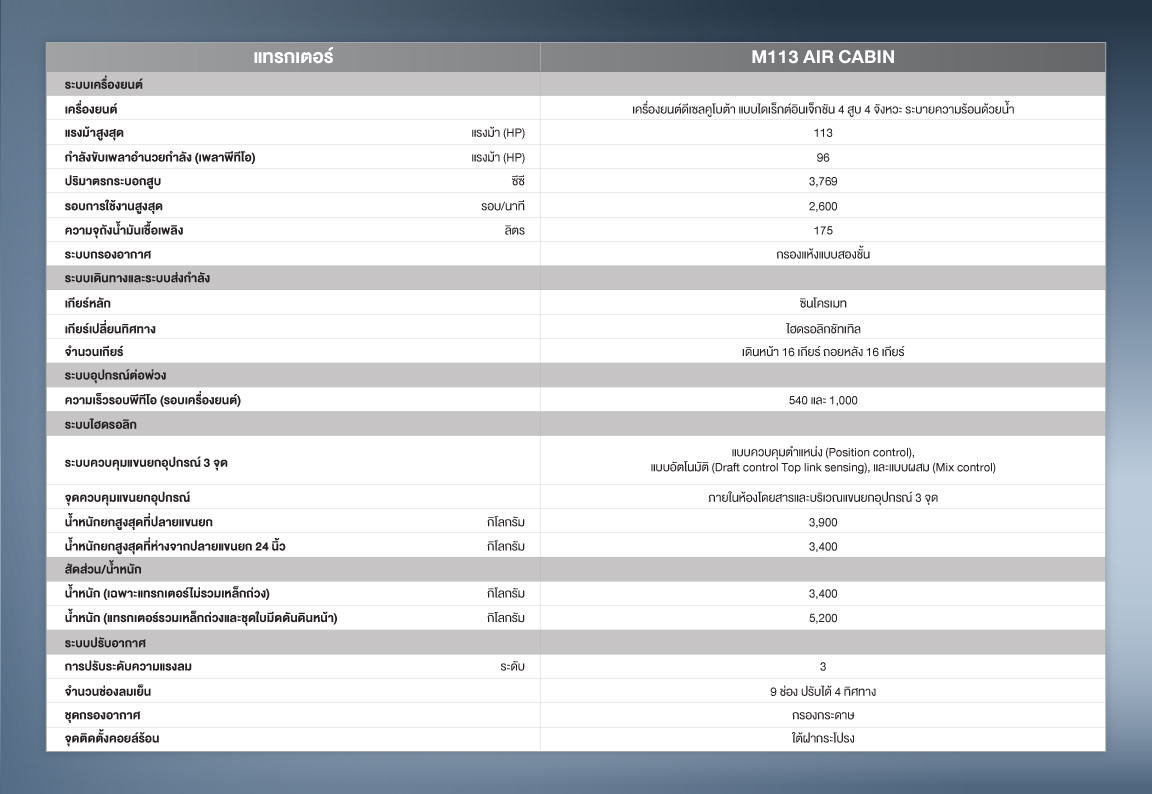Screen dimensions: 1152x794
Task: Click the weight with ballast and front blade row label
Action: [x=201, y=618]
